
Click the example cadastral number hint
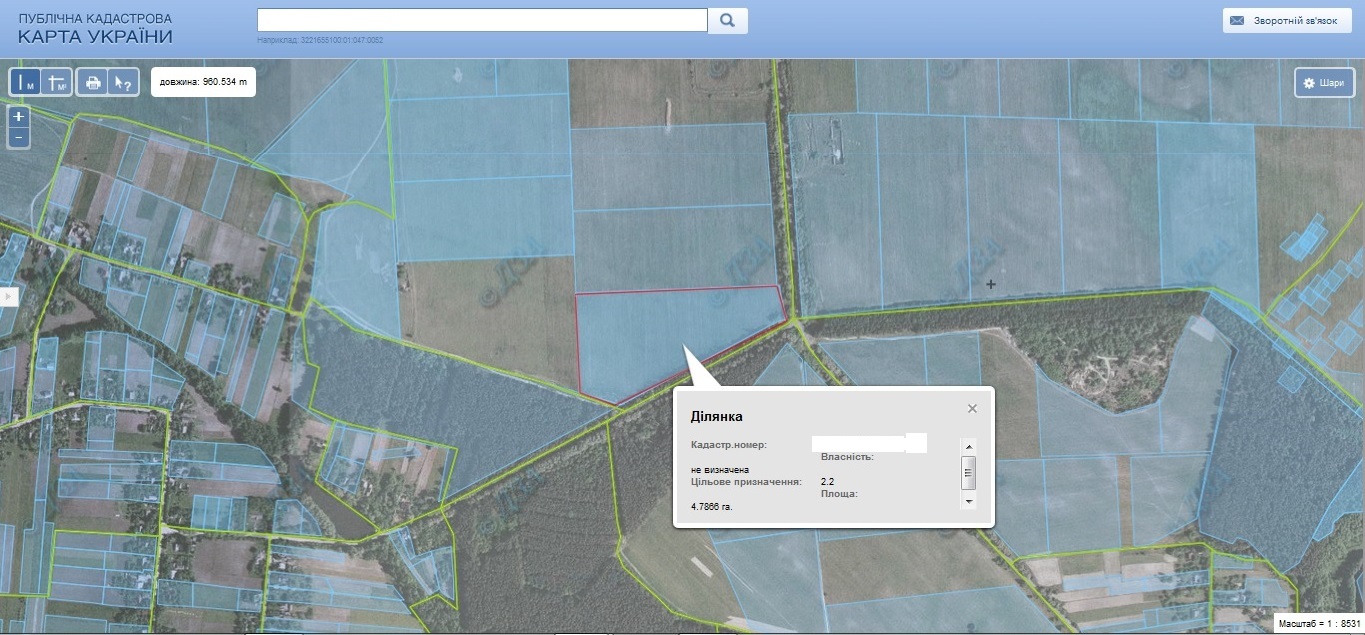[x=320, y=41]
